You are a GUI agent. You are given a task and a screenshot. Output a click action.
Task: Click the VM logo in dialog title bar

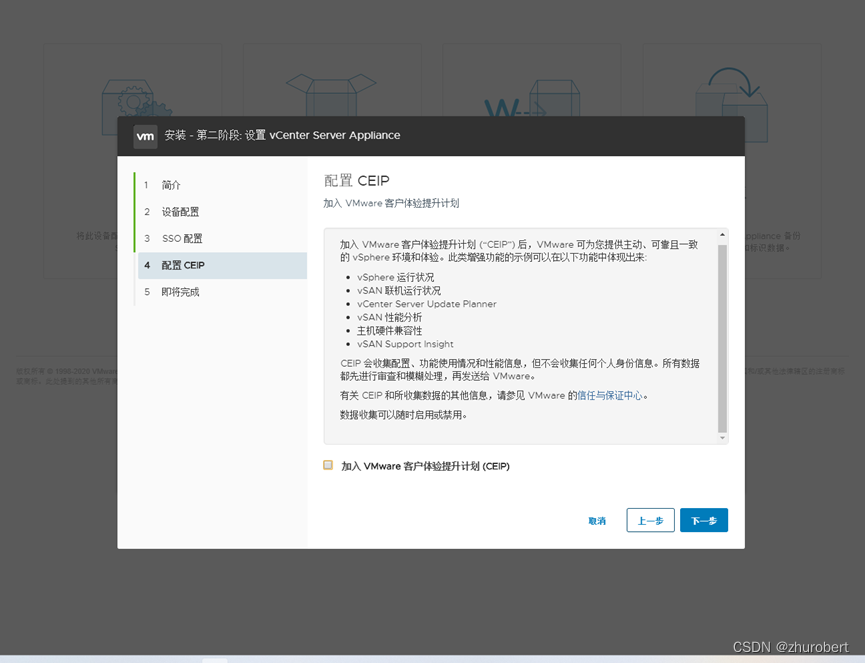point(145,136)
